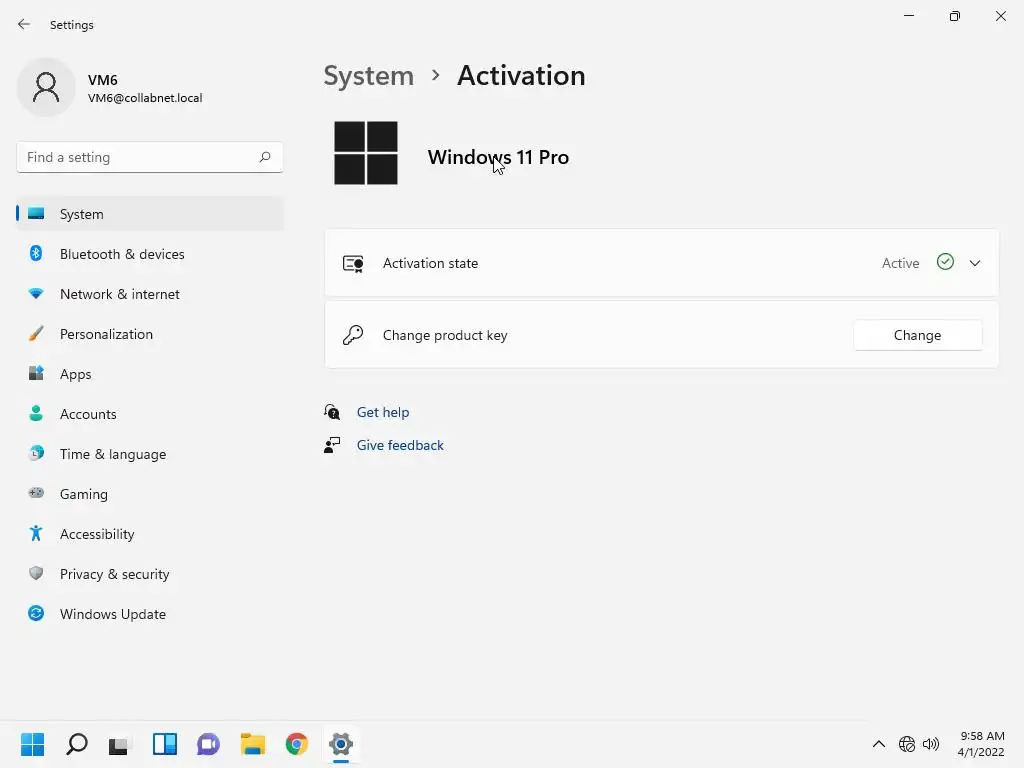Expand the Activation state chevron

975,263
